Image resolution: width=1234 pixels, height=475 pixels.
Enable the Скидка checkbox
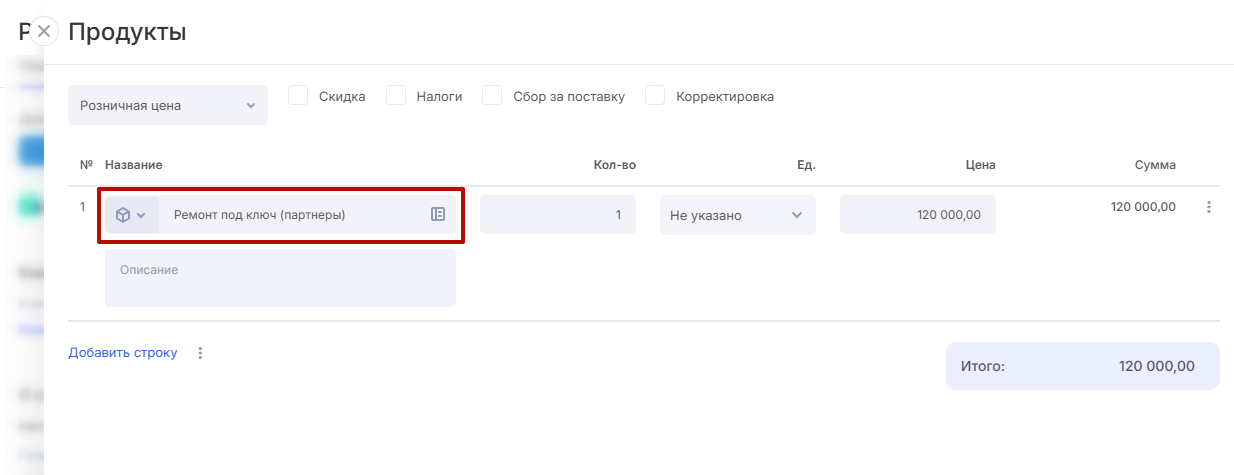point(298,96)
